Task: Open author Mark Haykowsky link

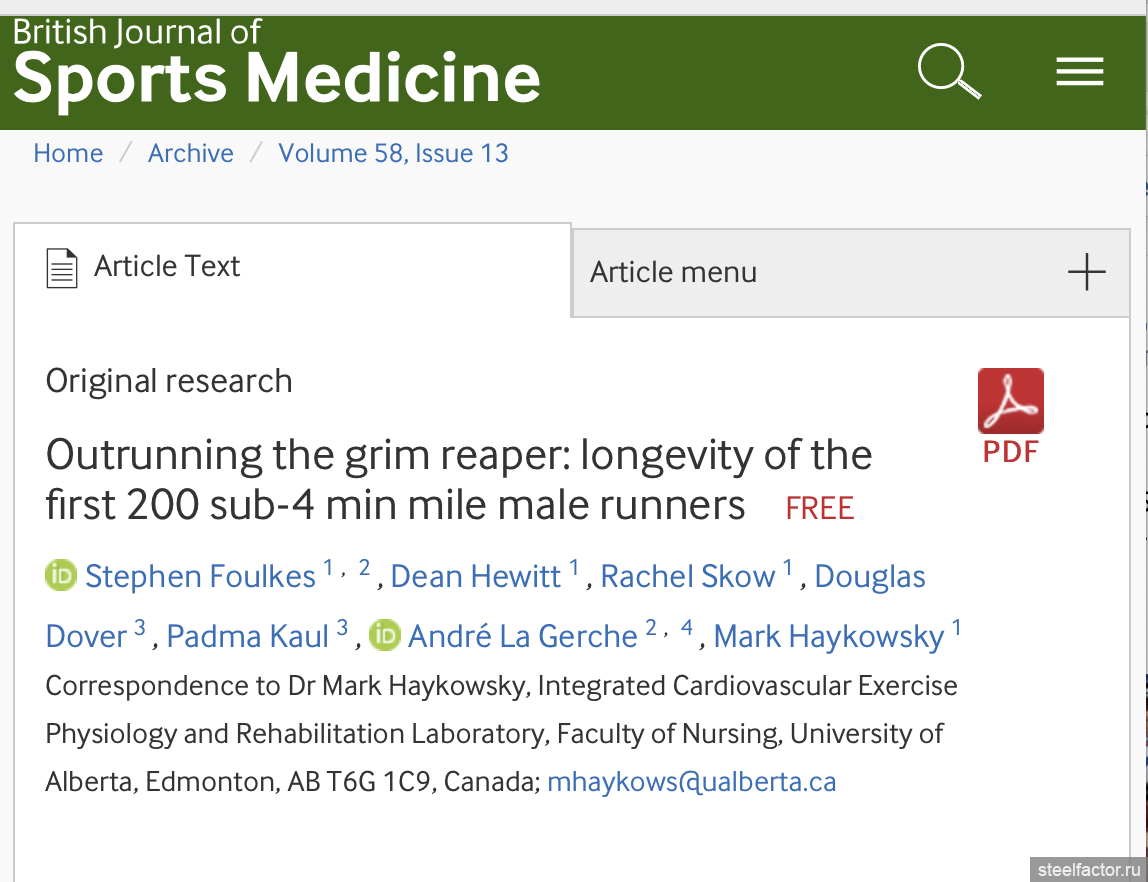Action: [x=829, y=636]
